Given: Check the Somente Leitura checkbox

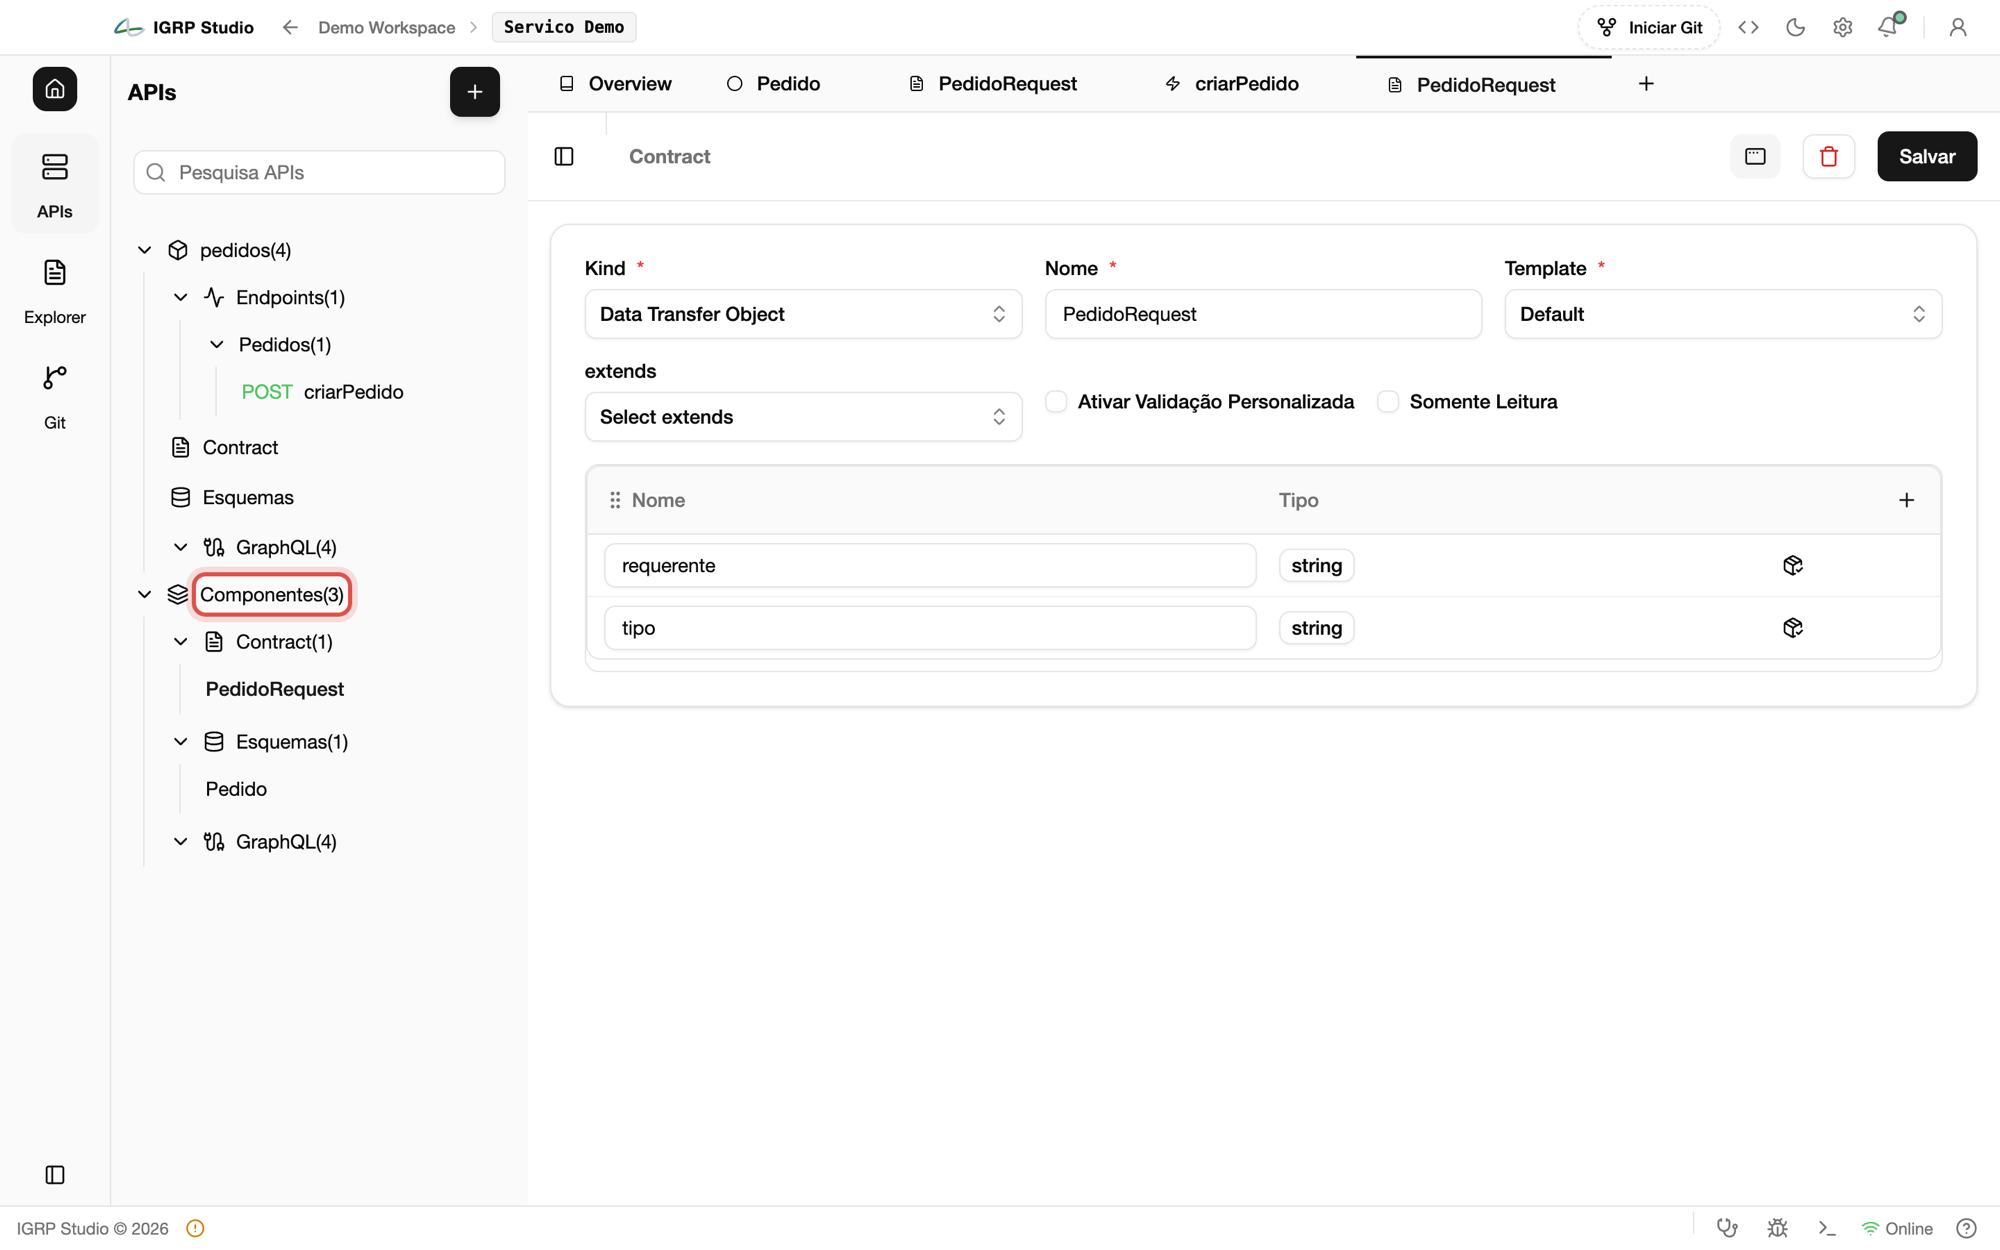Looking at the screenshot, I should pyautogui.click(x=1388, y=402).
